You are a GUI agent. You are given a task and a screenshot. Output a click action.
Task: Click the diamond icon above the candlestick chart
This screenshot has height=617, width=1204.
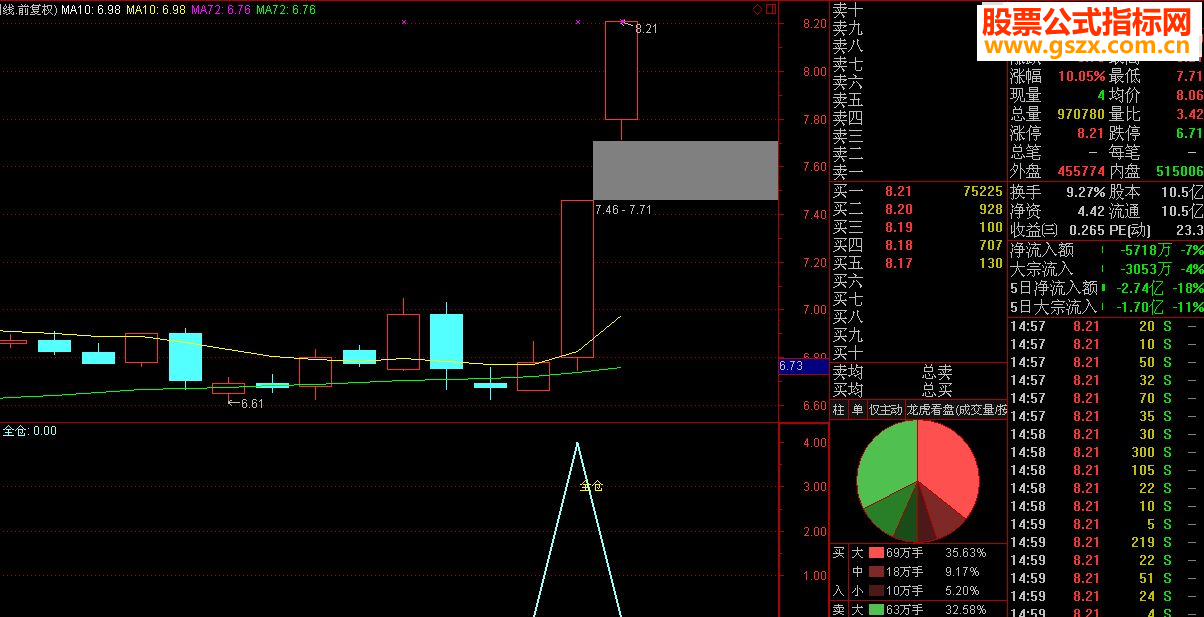pyautogui.click(x=758, y=8)
